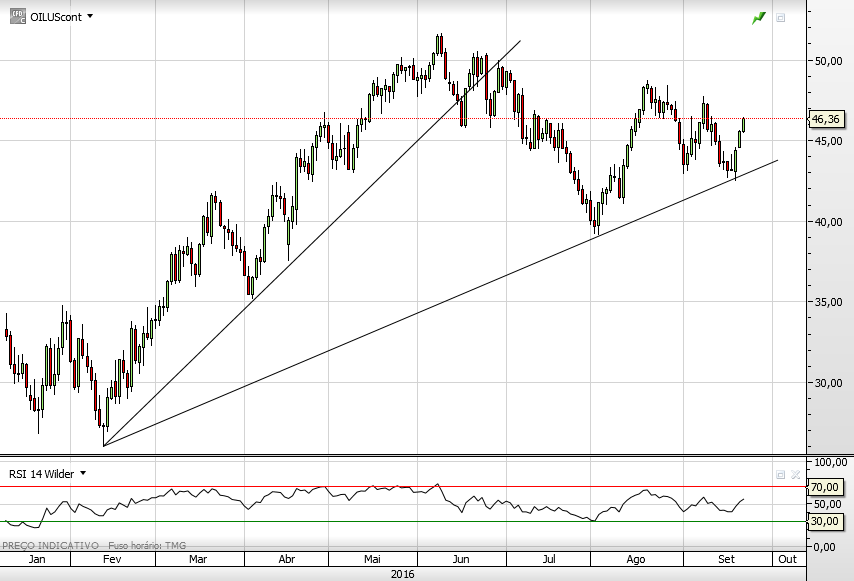Maximize the RSI indicator panel
854x581 pixels.
(780, 475)
